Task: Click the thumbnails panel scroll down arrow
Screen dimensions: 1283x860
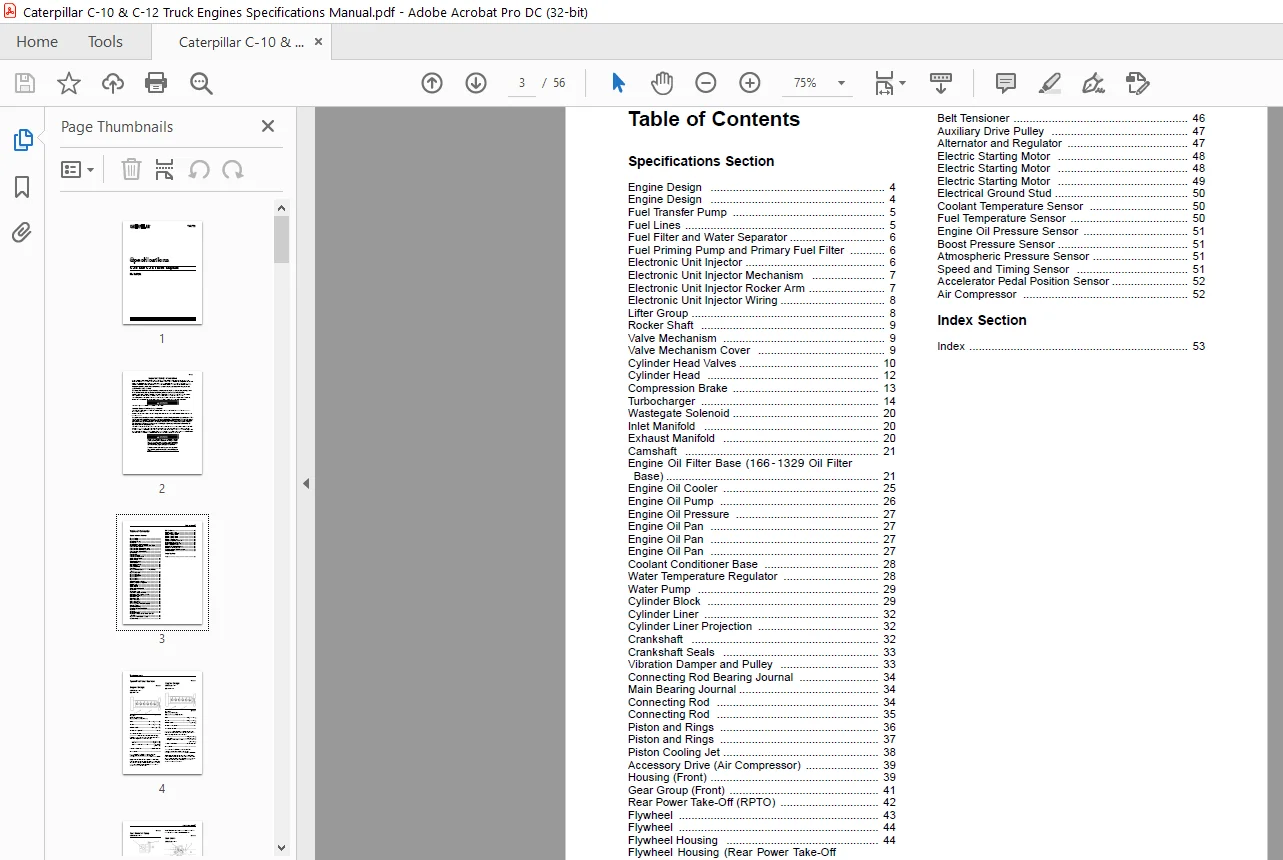Action: pos(282,848)
